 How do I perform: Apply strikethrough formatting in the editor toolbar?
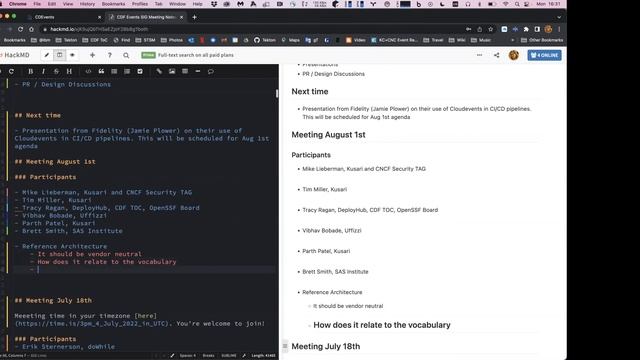click(56, 71)
